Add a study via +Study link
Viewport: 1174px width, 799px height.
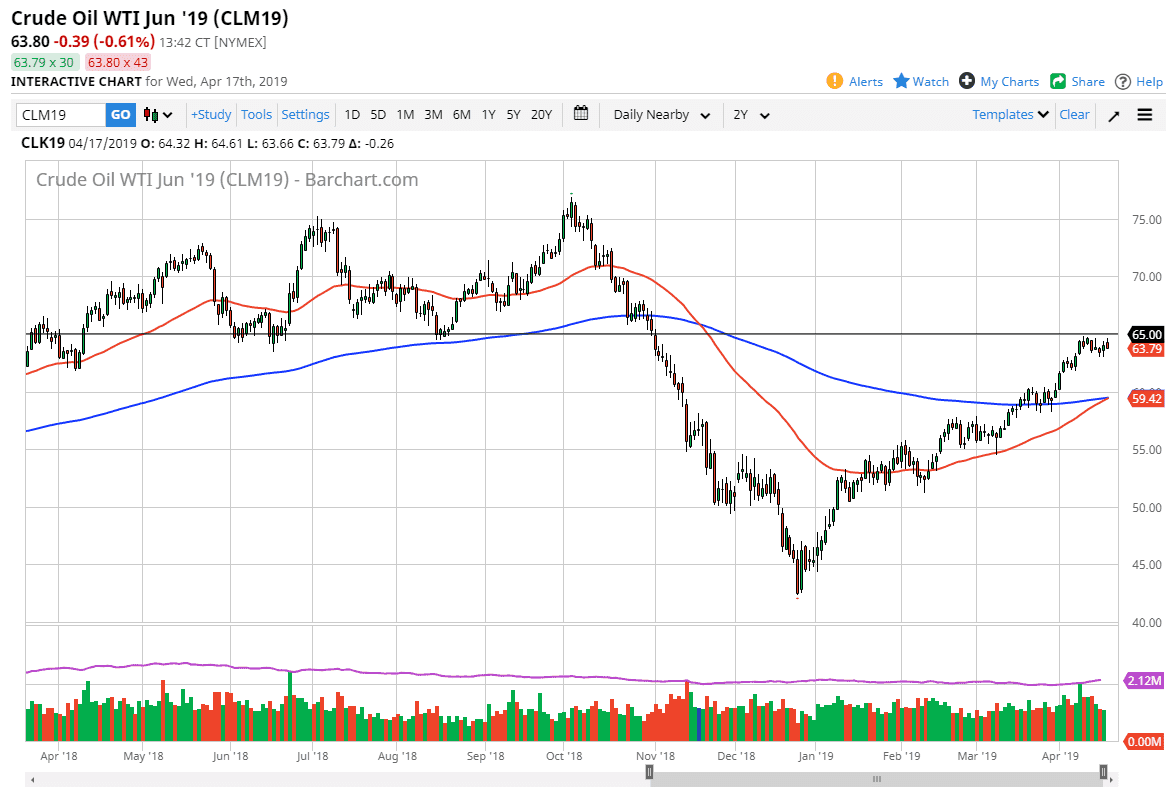tap(210, 115)
